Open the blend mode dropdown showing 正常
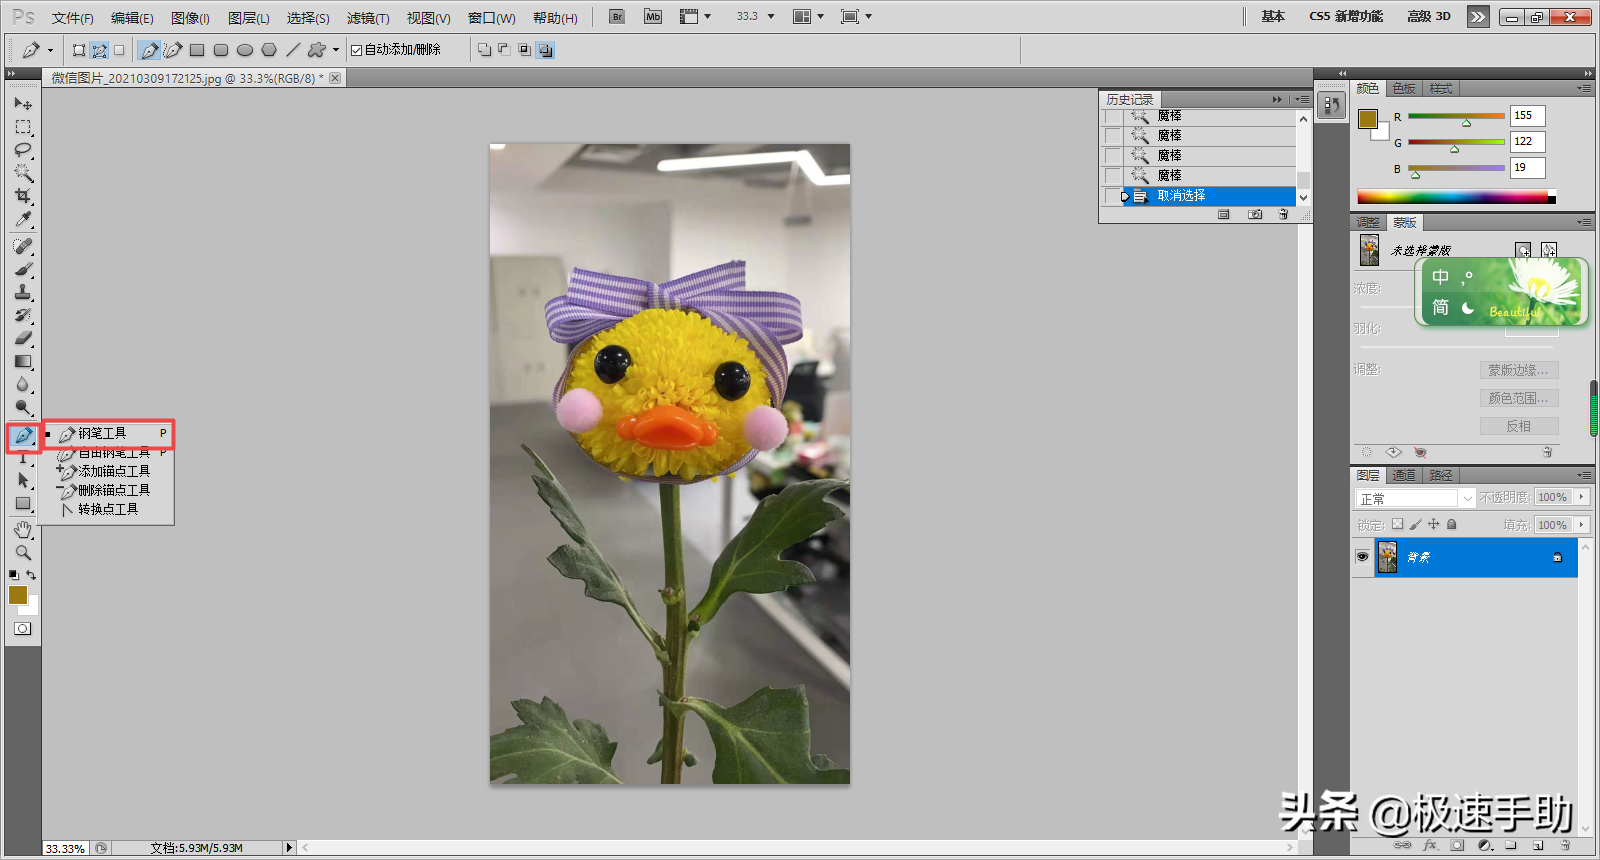The image size is (1600, 860). click(1415, 498)
